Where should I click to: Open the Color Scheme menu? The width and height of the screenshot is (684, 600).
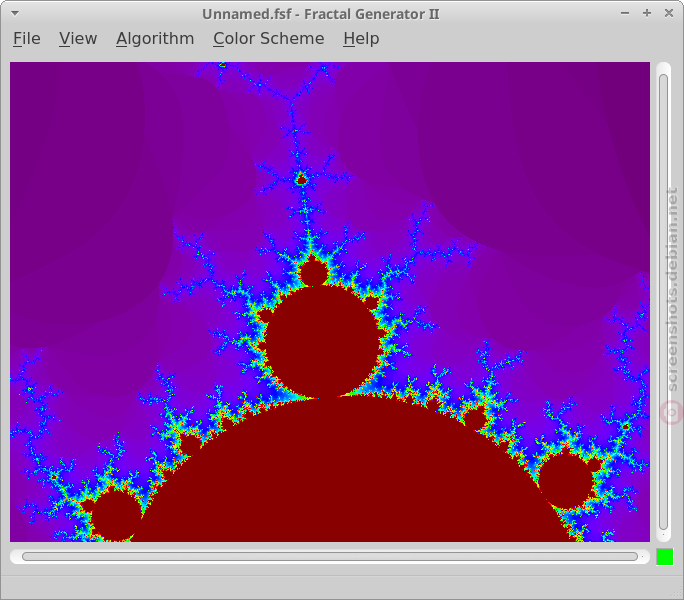[x=268, y=38]
